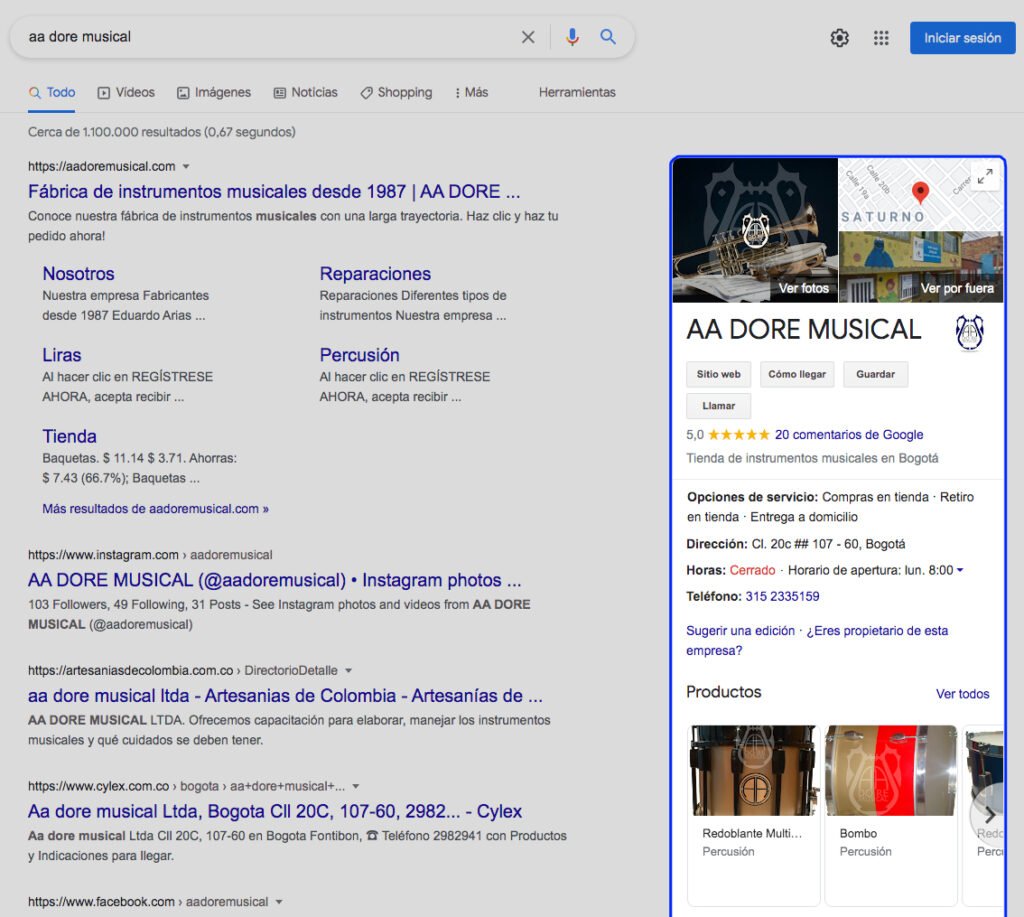1024x917 pixels.
Task: Click in the search input field
Action: [x=268, y=37]
